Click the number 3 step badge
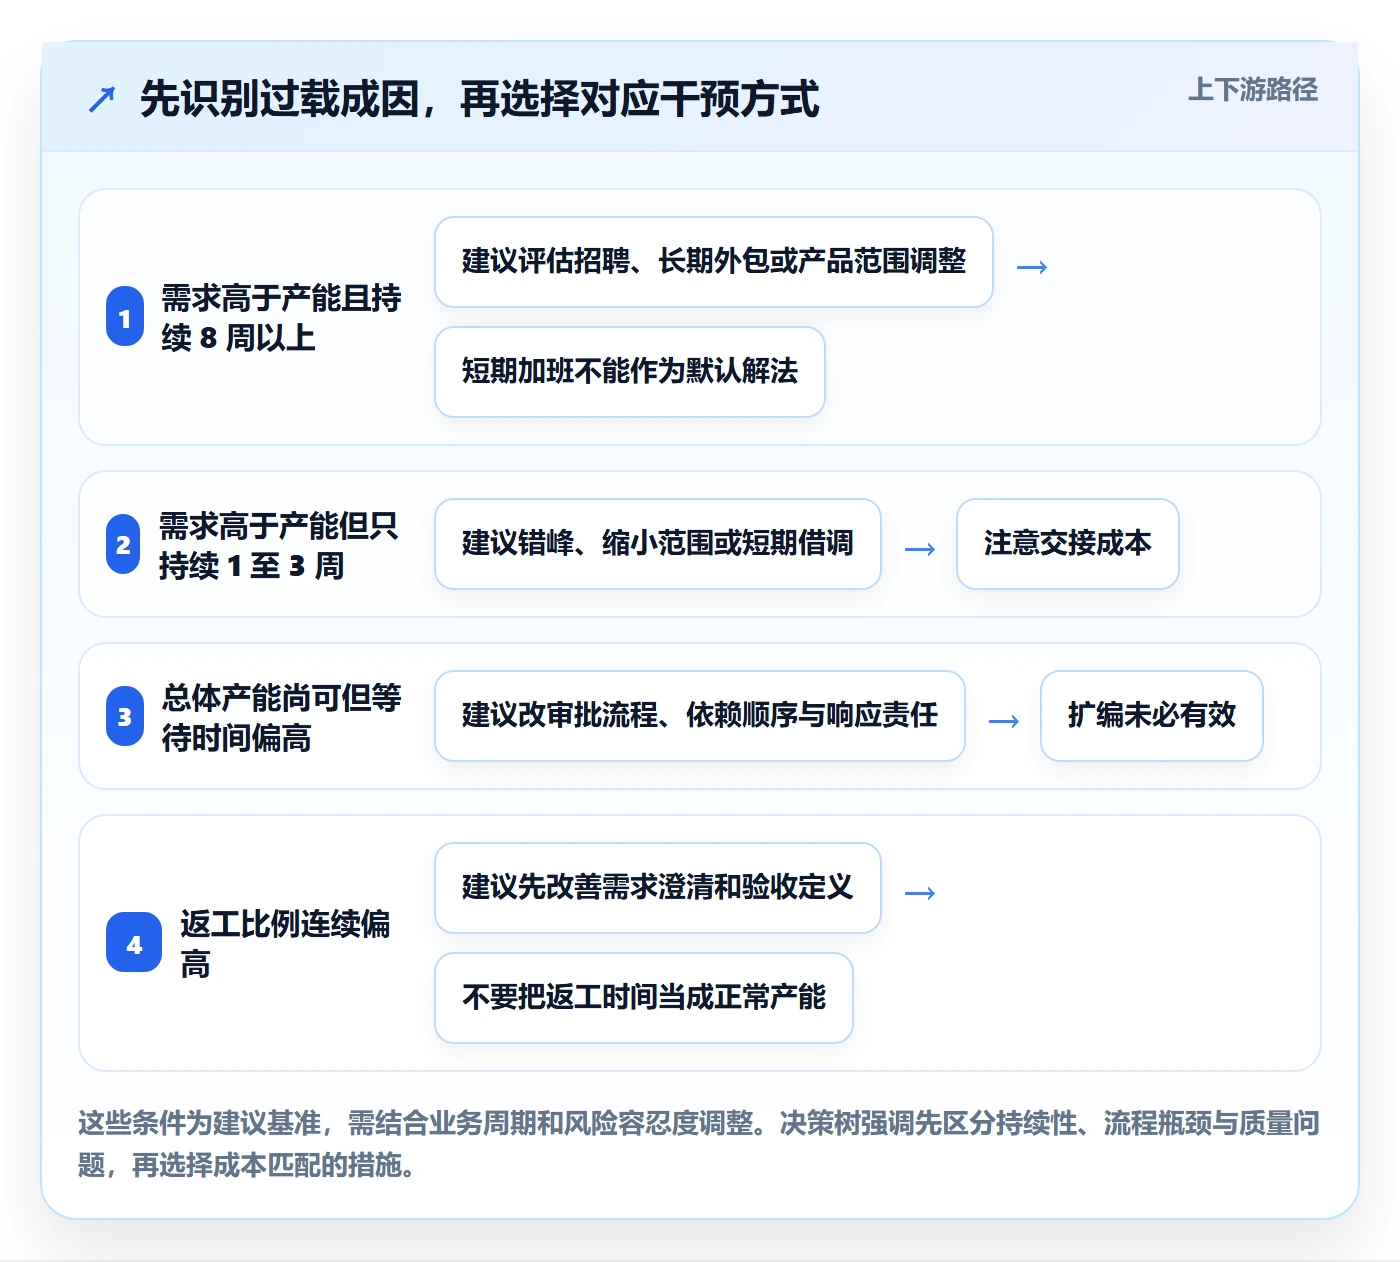The height and width of the screenshot is (1262, 1400). 125,716
